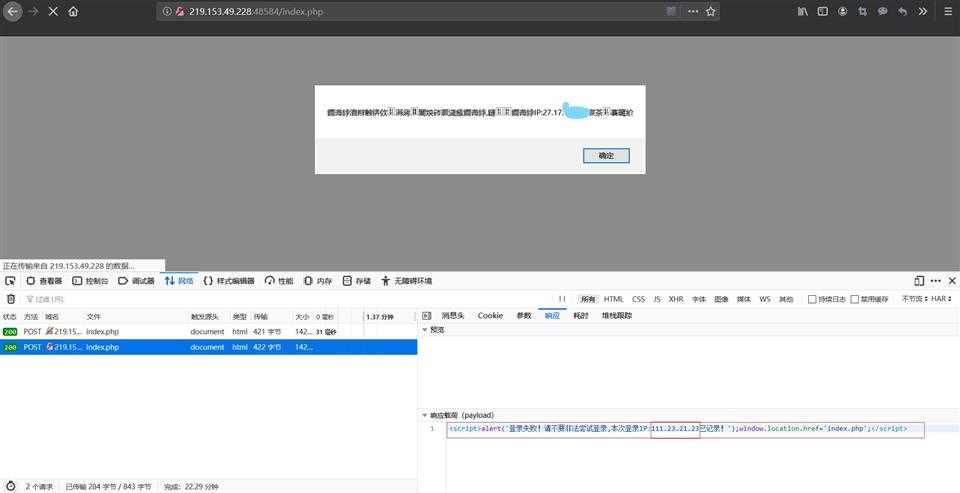Activate the element picker tool in devtools
Image resolution: width=960 pixels, height=493 pixels.
point(10,281)
